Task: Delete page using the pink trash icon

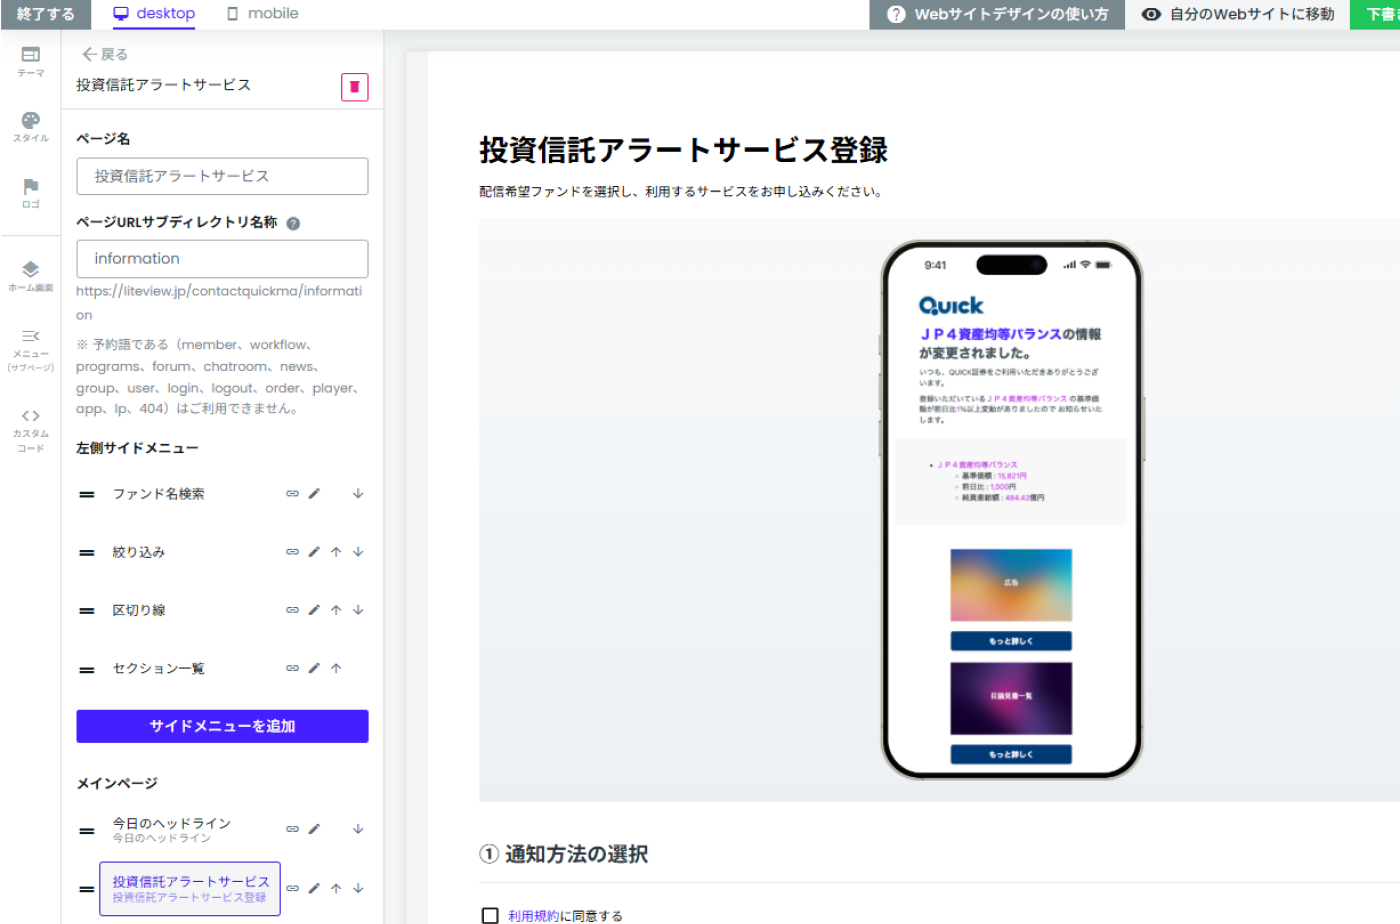Action: [x=354, y=87]
